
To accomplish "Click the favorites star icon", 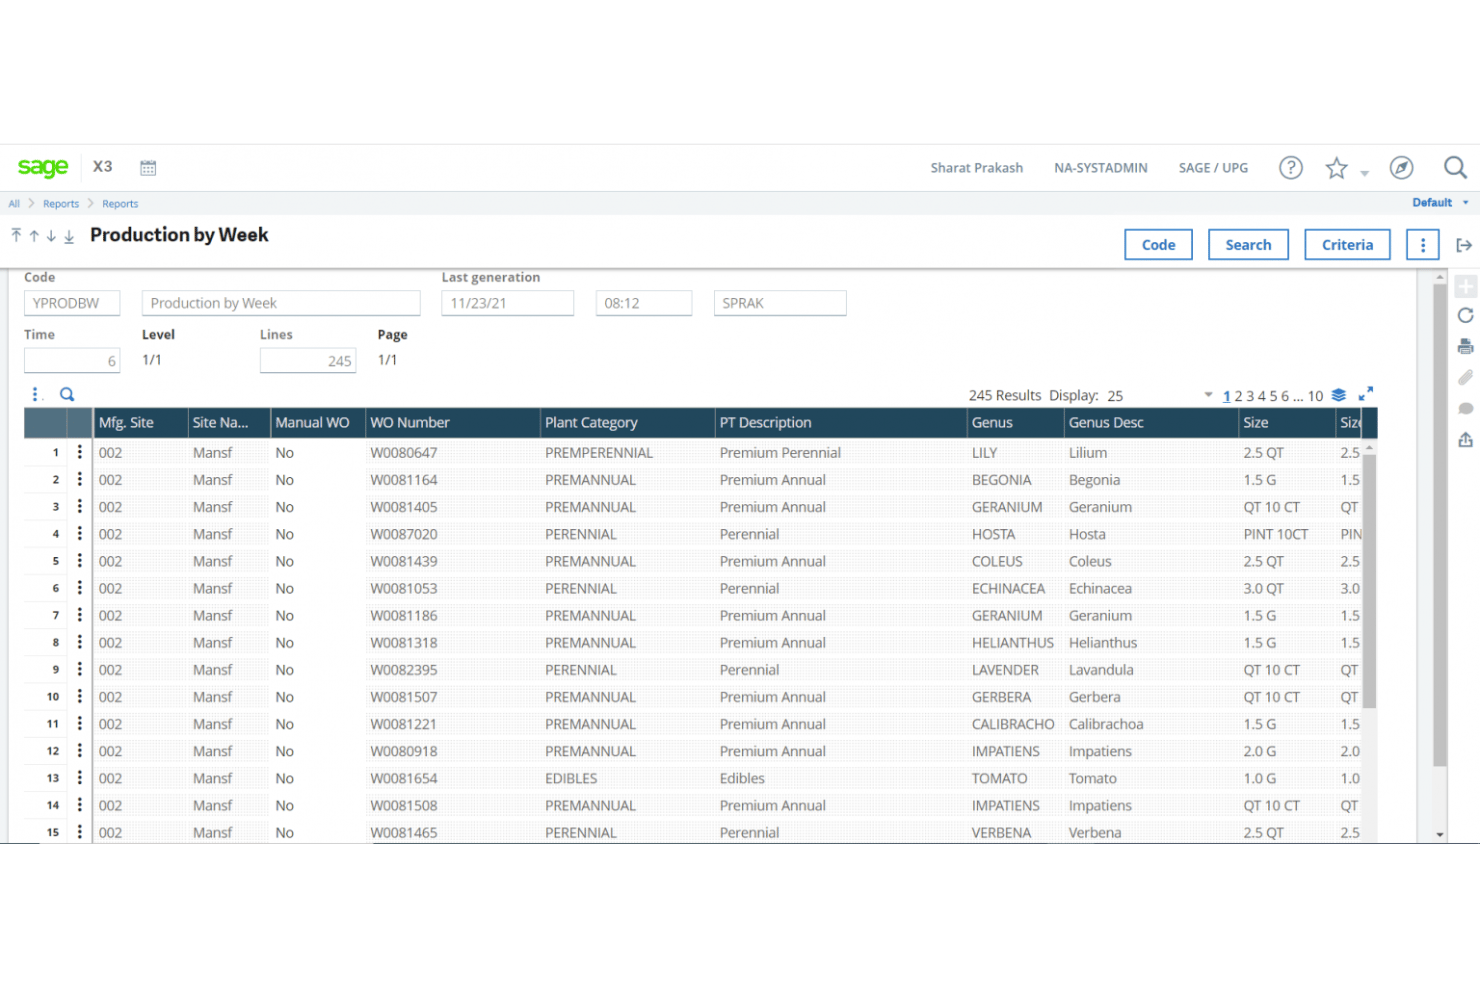I will coord(1336,168).
